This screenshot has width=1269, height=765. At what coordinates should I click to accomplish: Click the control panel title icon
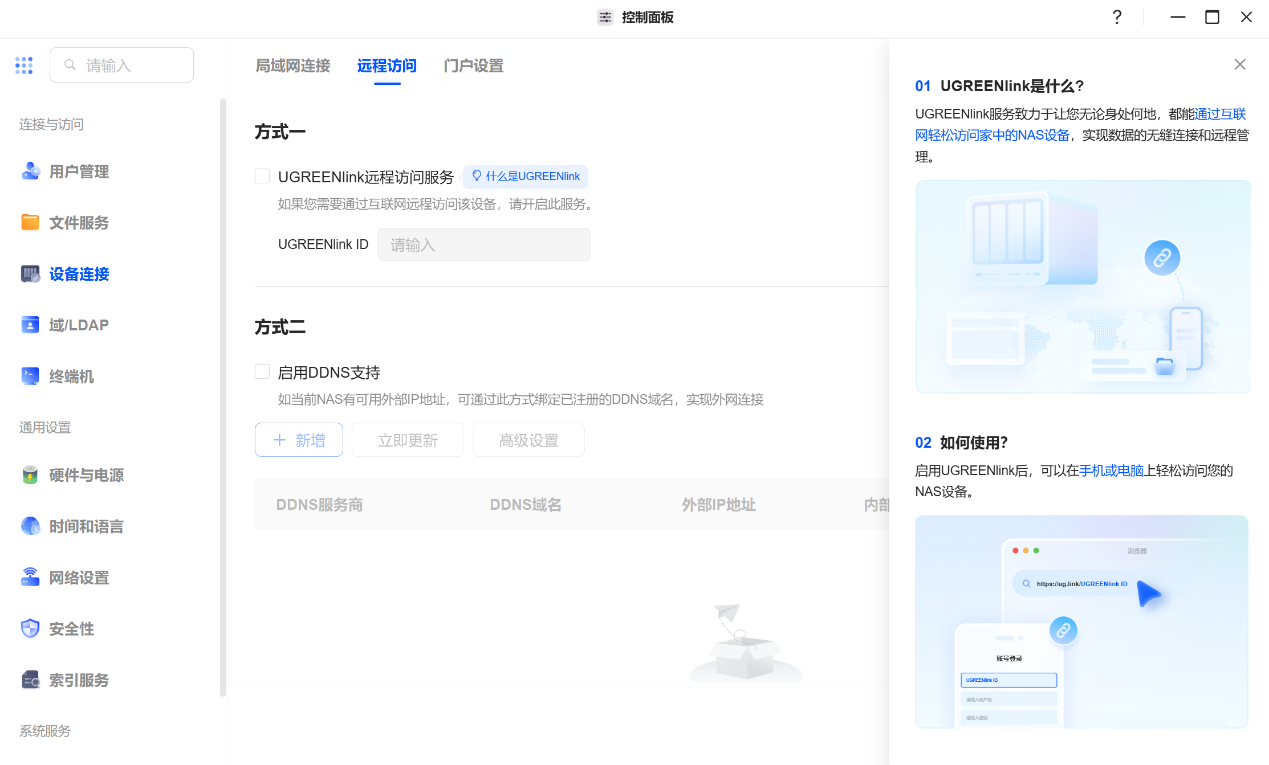pos(605,17)
